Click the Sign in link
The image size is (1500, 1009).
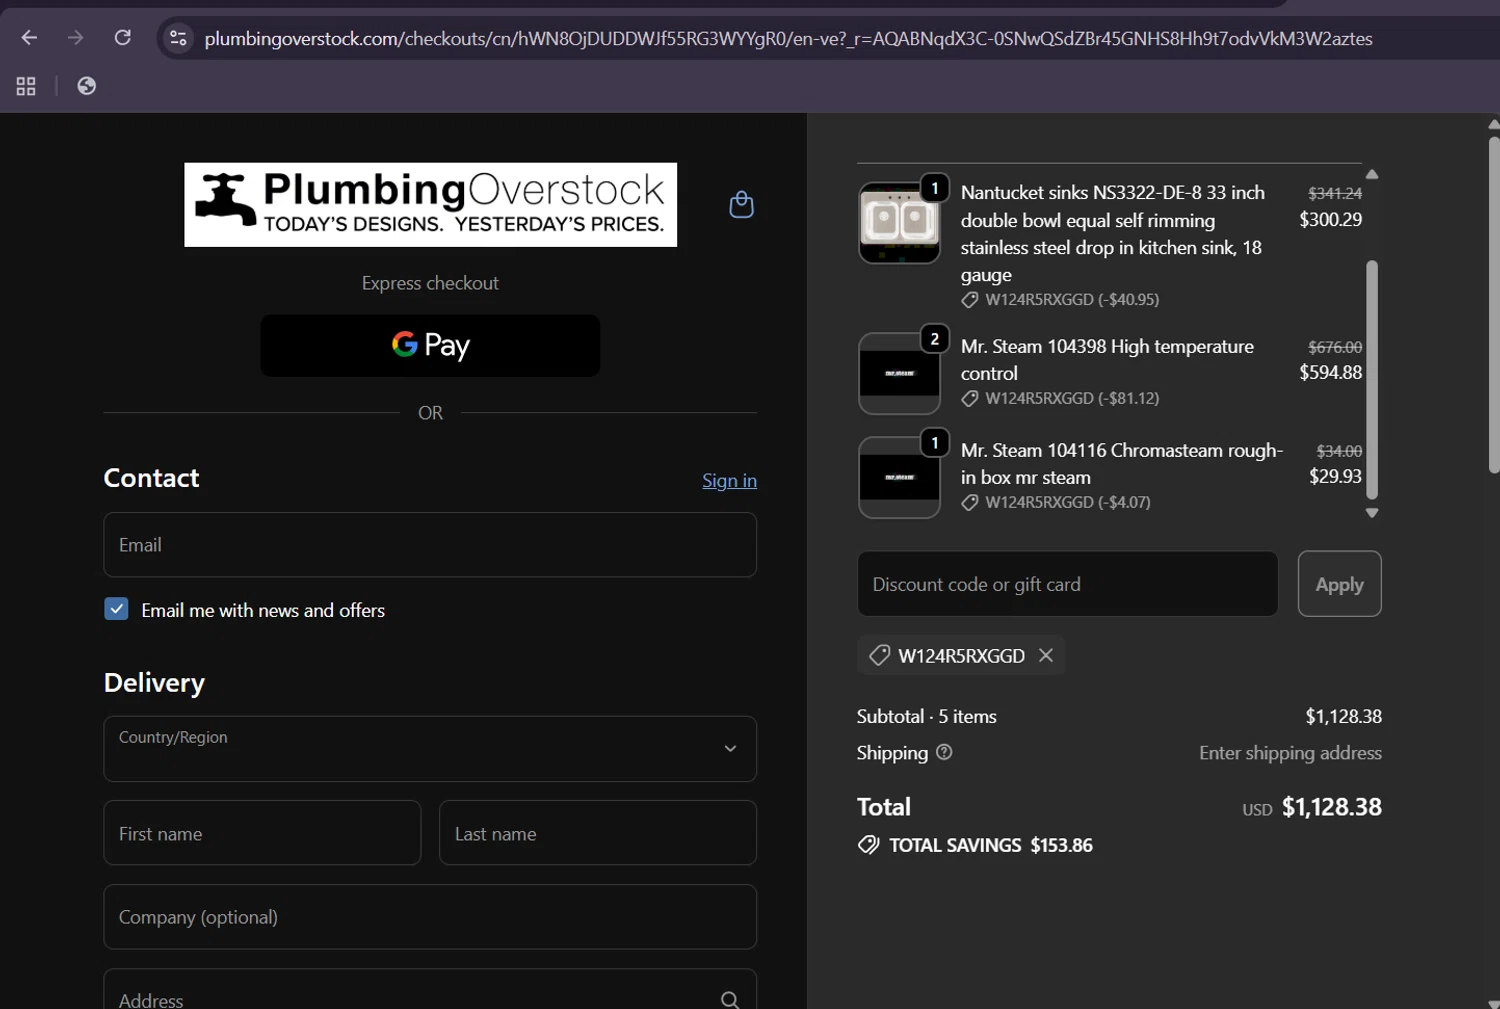(x=729, y=481)
